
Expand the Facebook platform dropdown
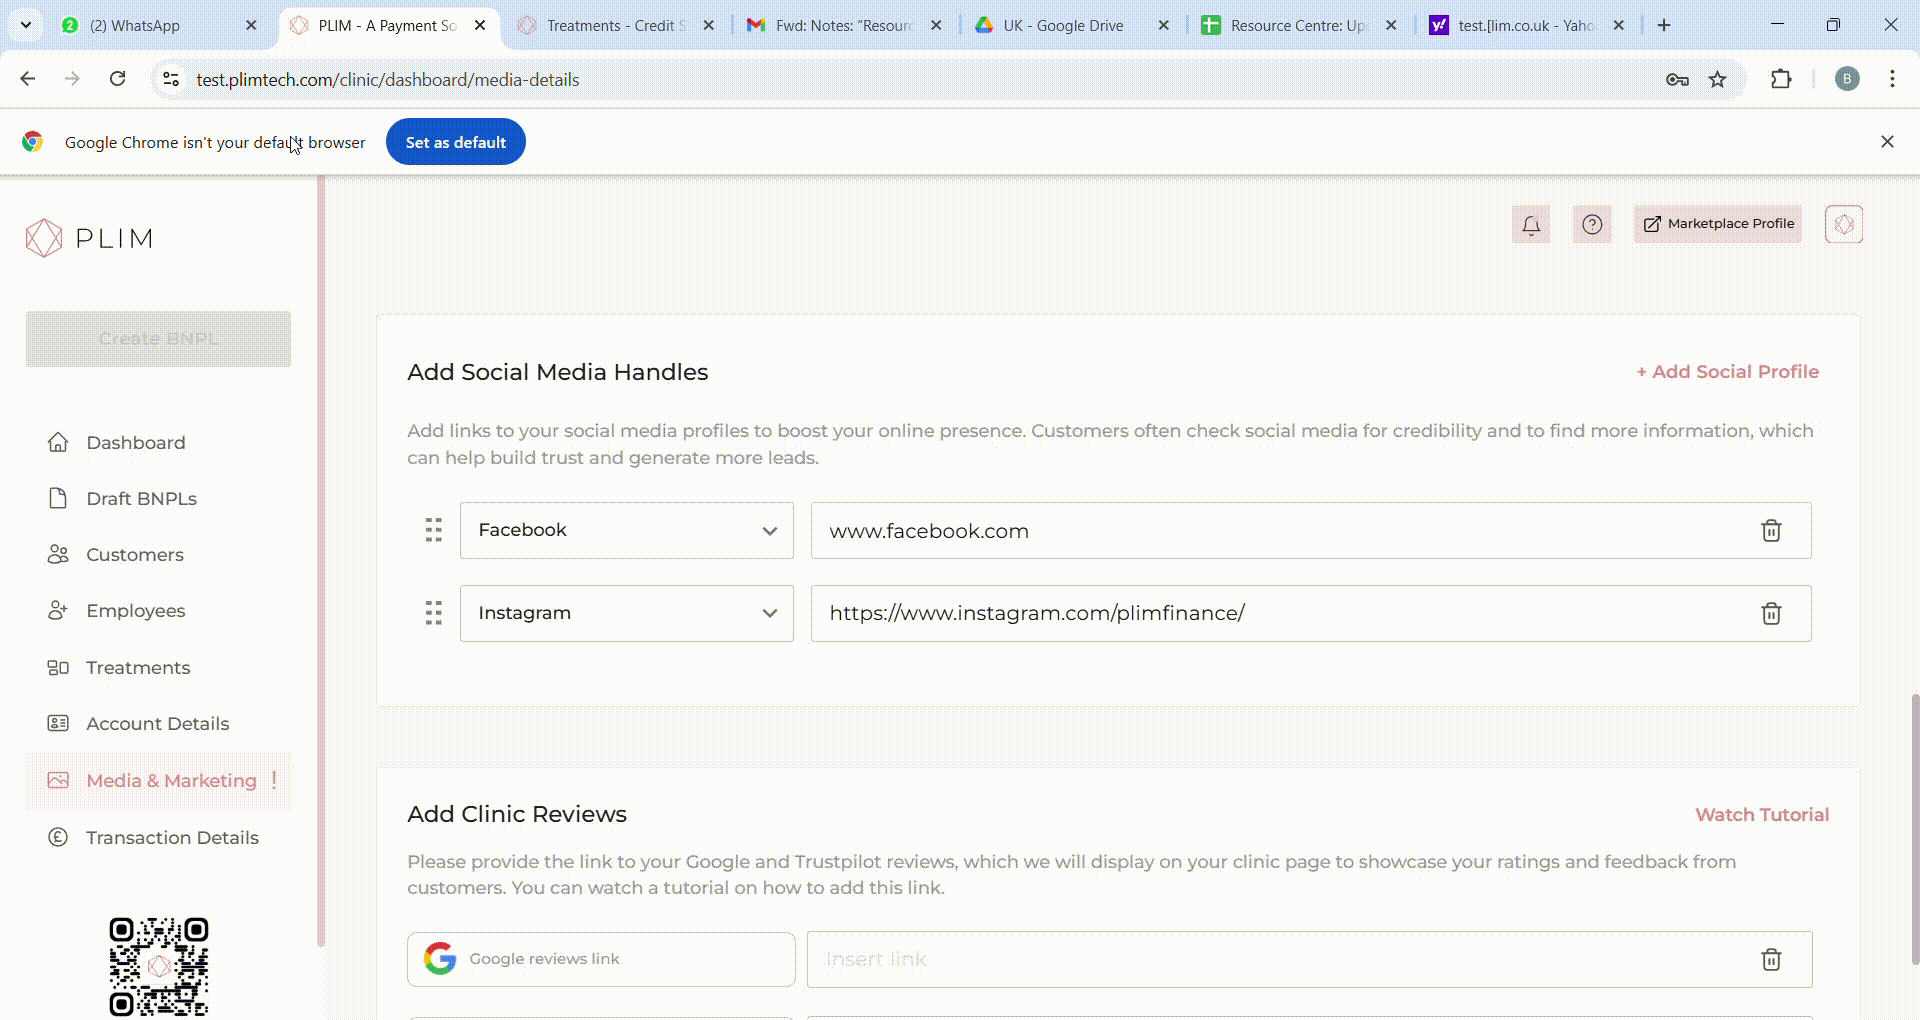627,530
